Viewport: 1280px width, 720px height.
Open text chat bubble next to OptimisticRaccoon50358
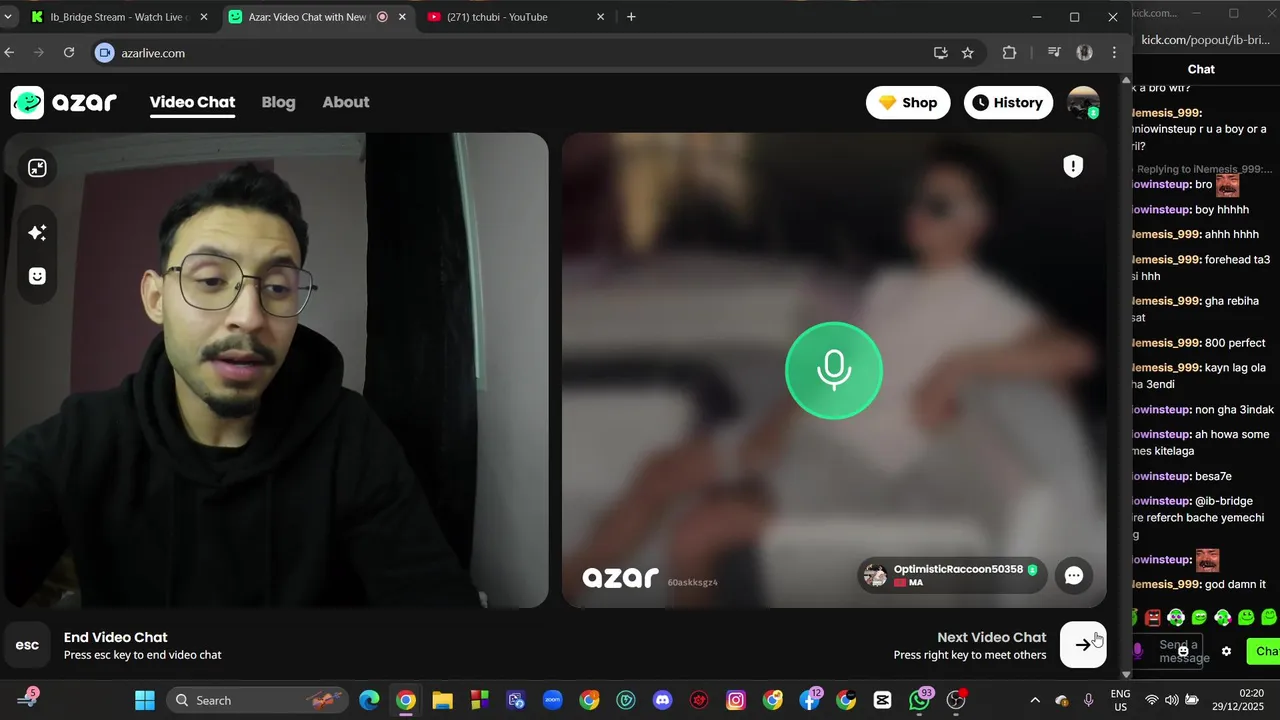pos(1074,575)
